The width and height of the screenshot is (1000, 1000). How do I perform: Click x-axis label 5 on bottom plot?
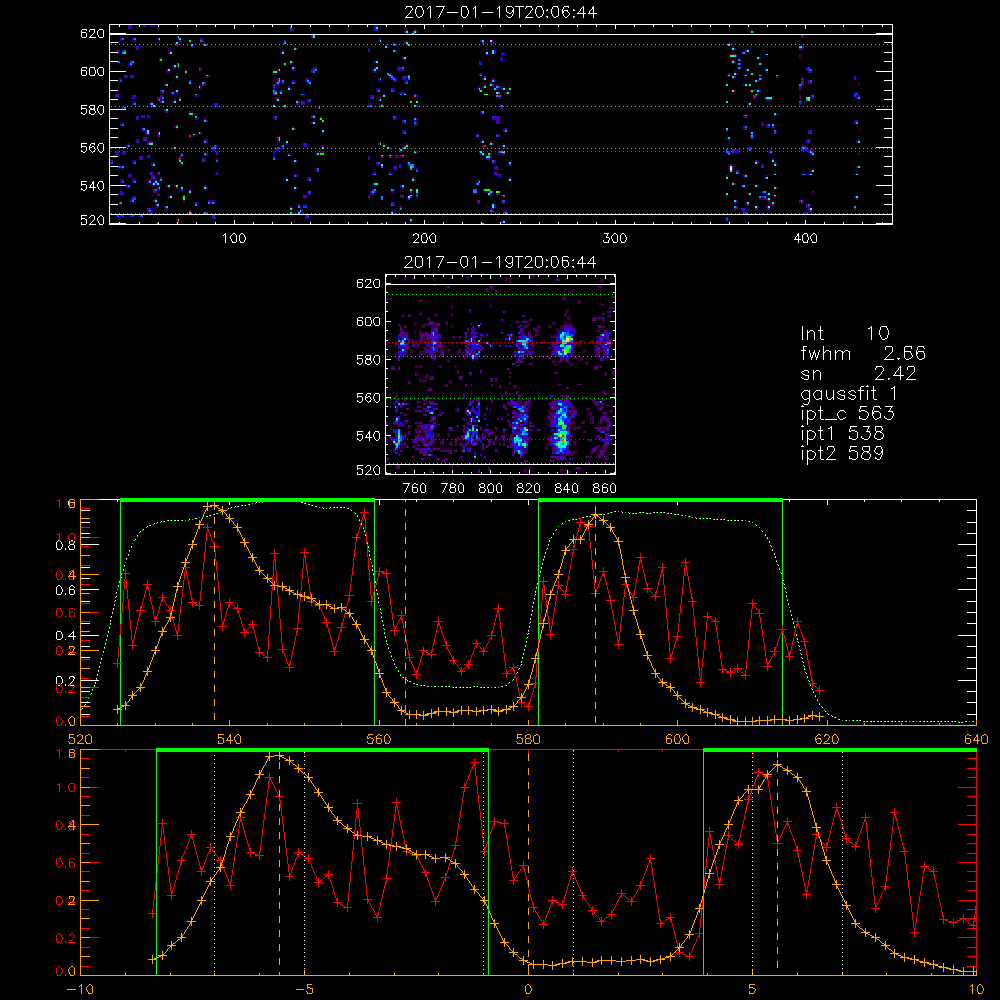click(753, 990)
